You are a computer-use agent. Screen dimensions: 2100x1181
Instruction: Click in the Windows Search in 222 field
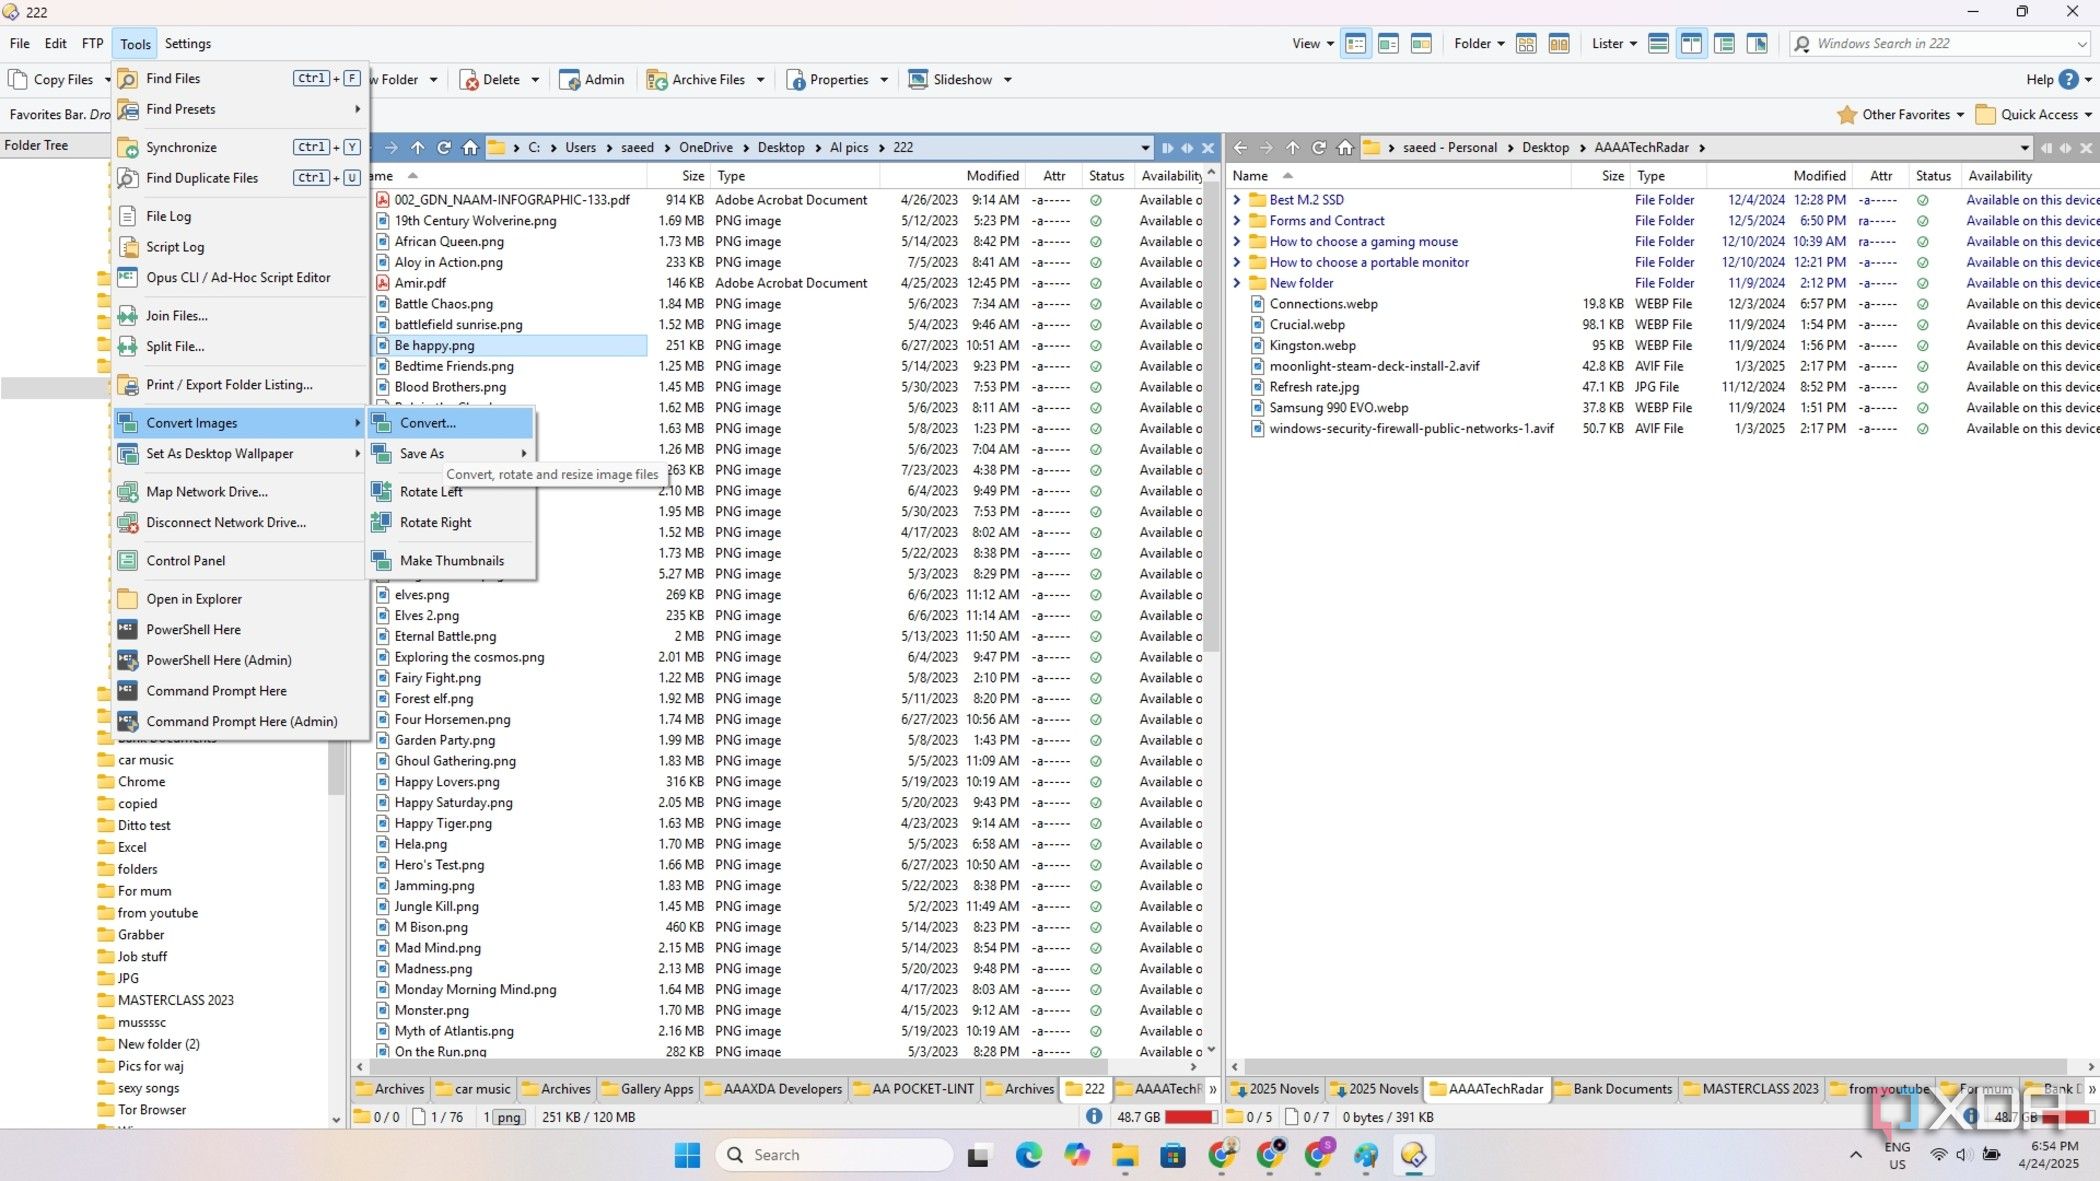tap(1940, 44)
